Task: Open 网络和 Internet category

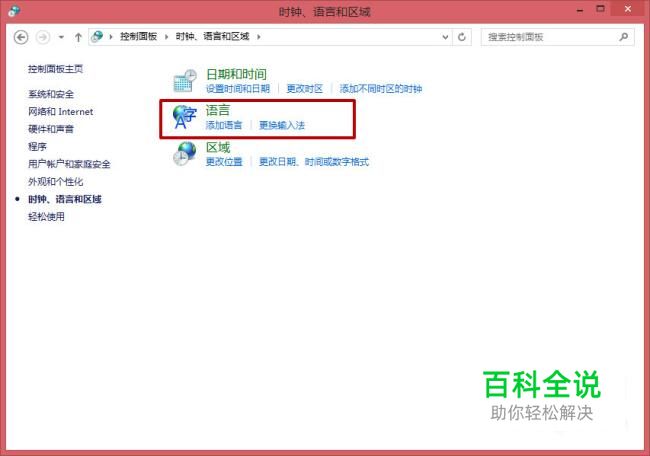Action: 61,112
